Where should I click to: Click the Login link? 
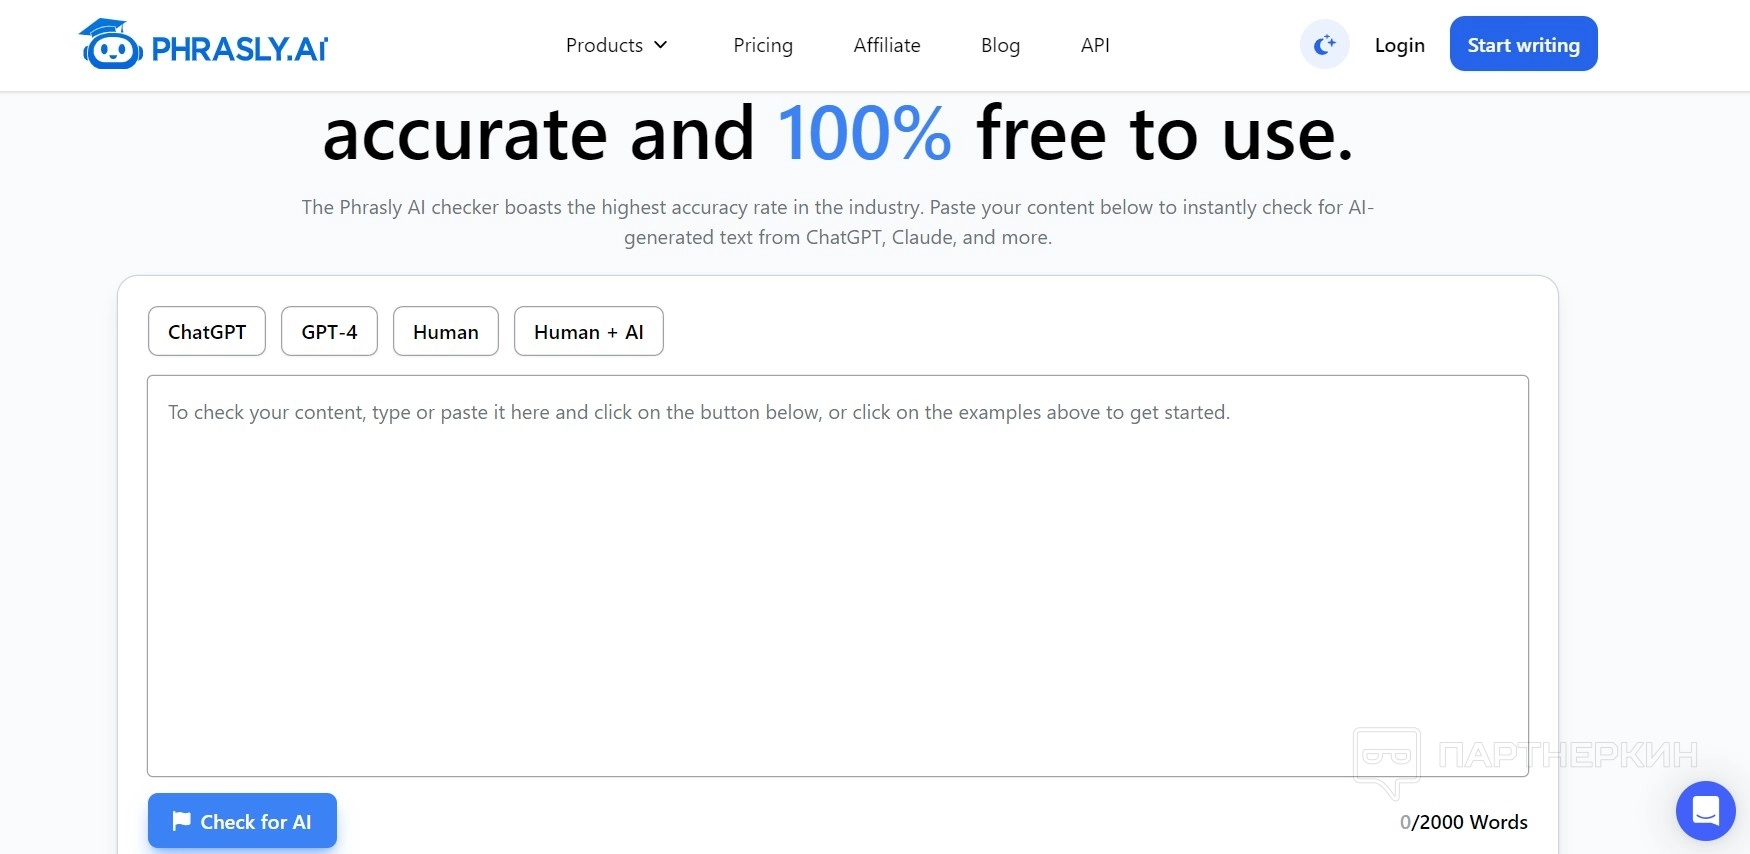1399,45
